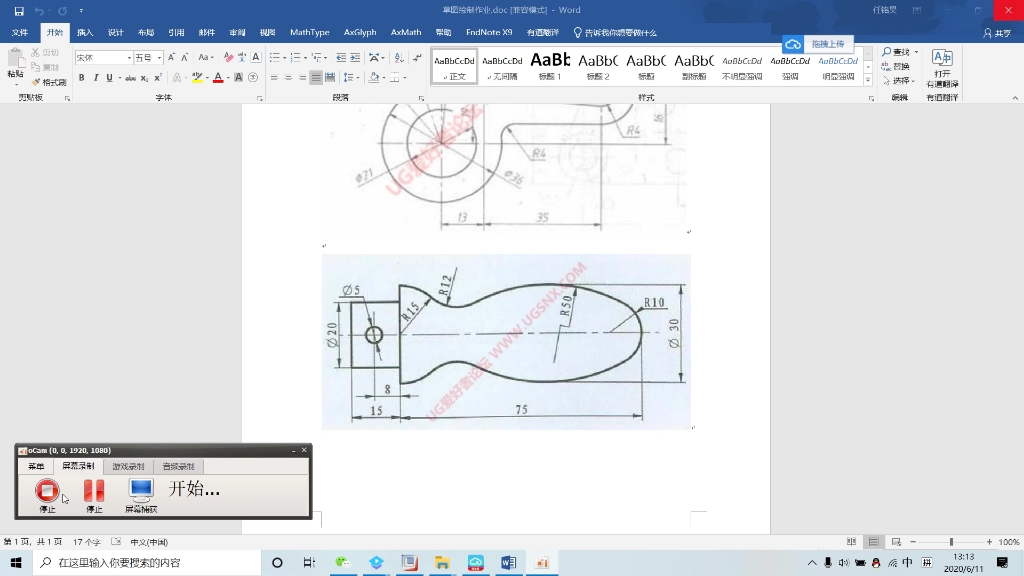
Task: Expand the styles gallery more arrow
Action: 867,80
